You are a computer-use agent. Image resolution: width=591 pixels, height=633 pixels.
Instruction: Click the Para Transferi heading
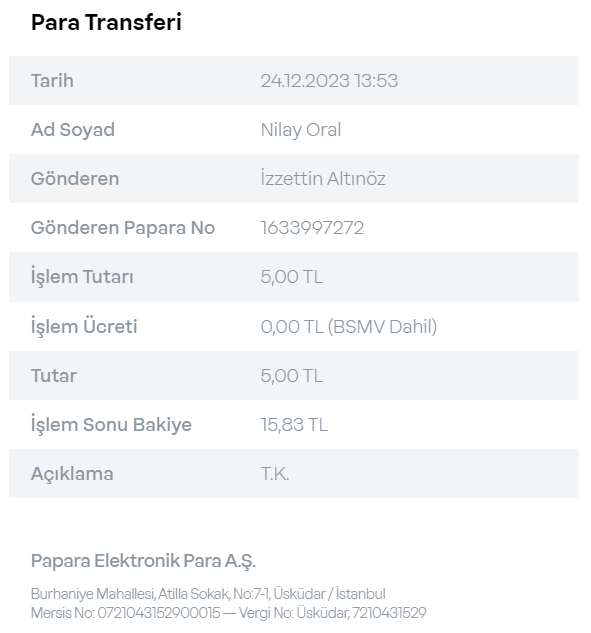coord(106,22)
